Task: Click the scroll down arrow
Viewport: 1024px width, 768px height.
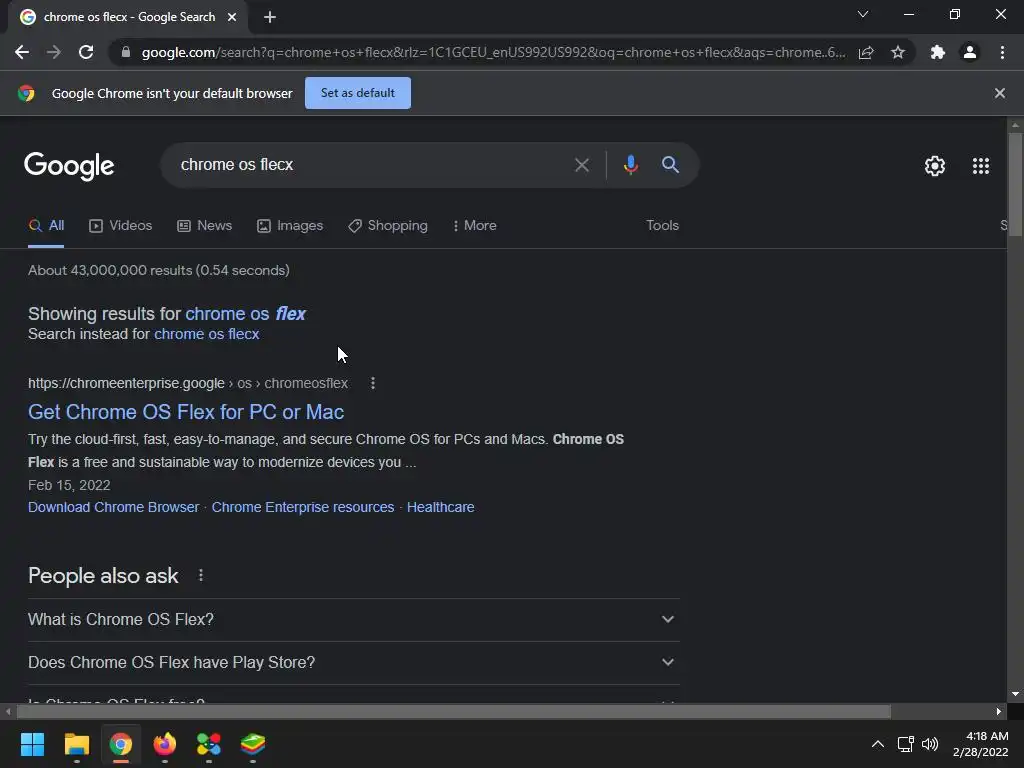Action: click(1015, 694)
